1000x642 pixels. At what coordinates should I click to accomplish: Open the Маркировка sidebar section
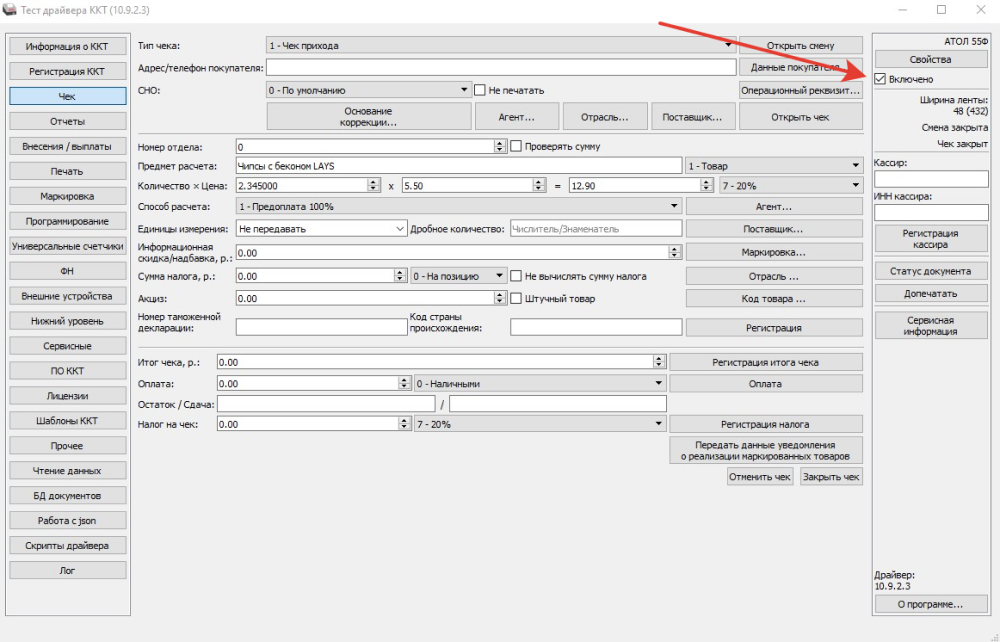pyautogui.click(x=68, y=196)
